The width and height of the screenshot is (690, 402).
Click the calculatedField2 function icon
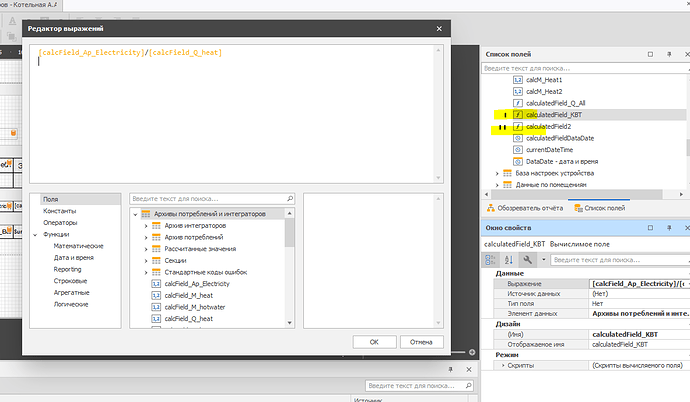tap(517, 127)
